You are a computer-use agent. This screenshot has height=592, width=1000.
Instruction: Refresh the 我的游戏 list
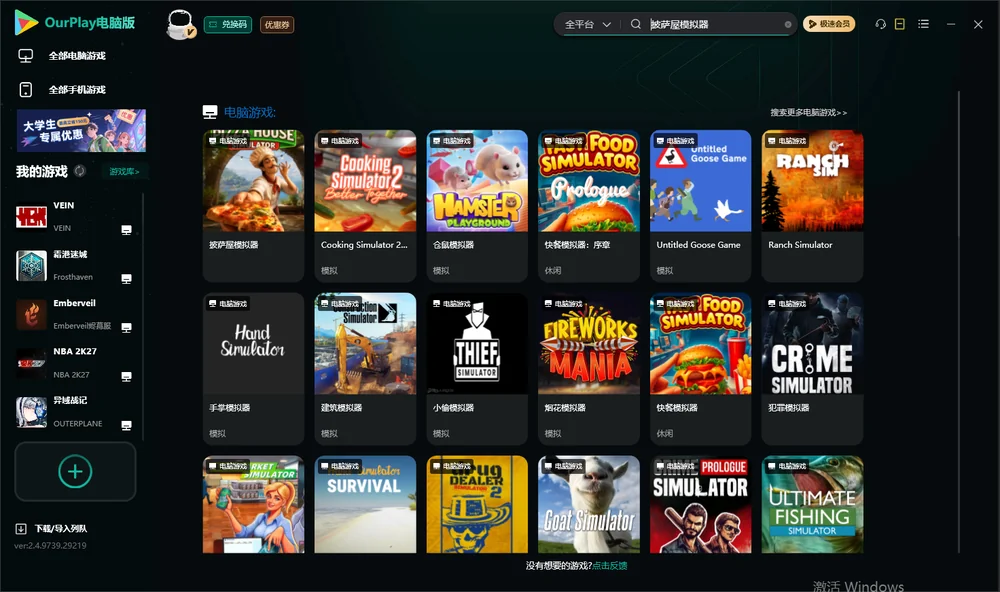tap(80, 171)
